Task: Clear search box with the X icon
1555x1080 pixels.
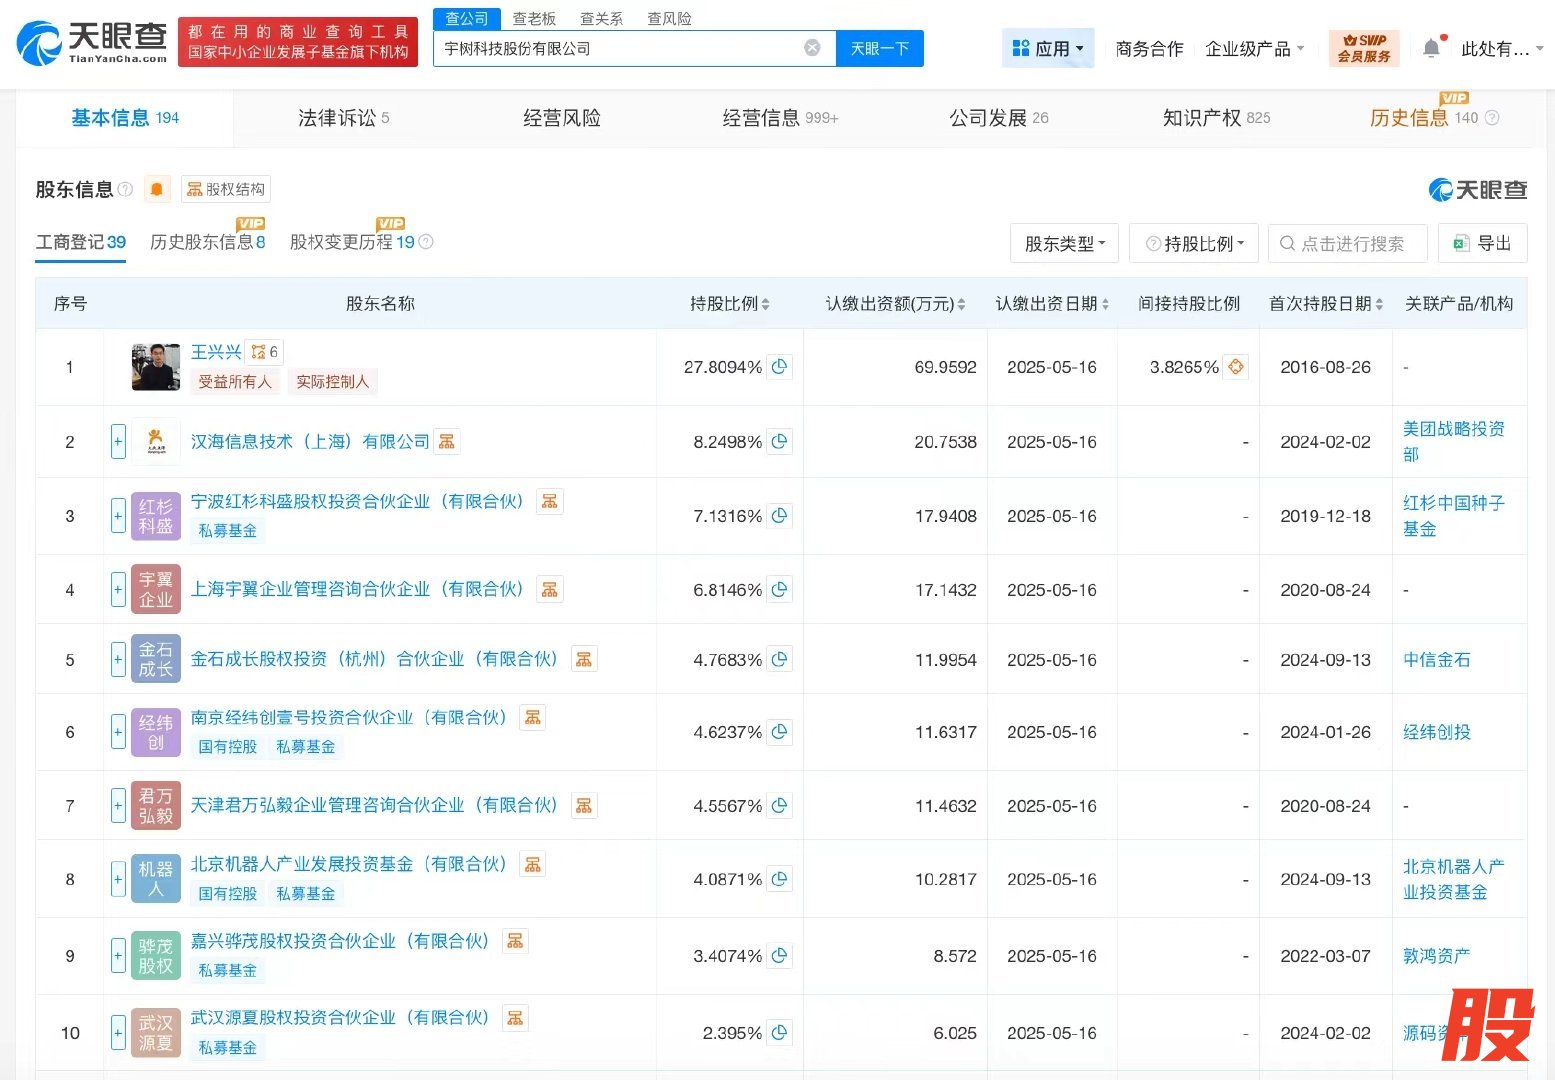Action: [812, 48]
